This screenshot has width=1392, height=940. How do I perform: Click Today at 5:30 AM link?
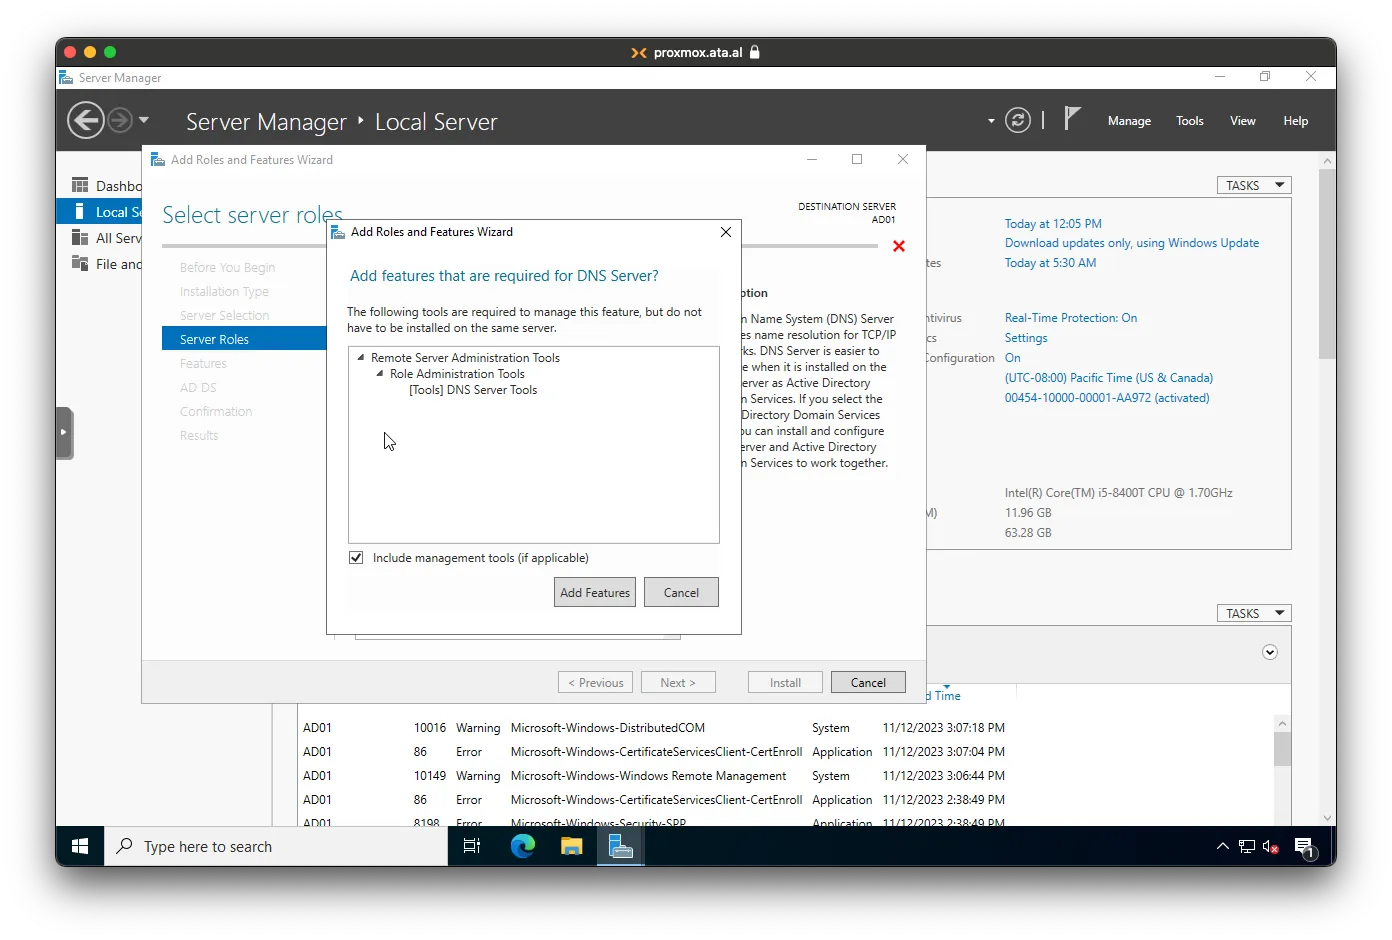click(1050, 263)
